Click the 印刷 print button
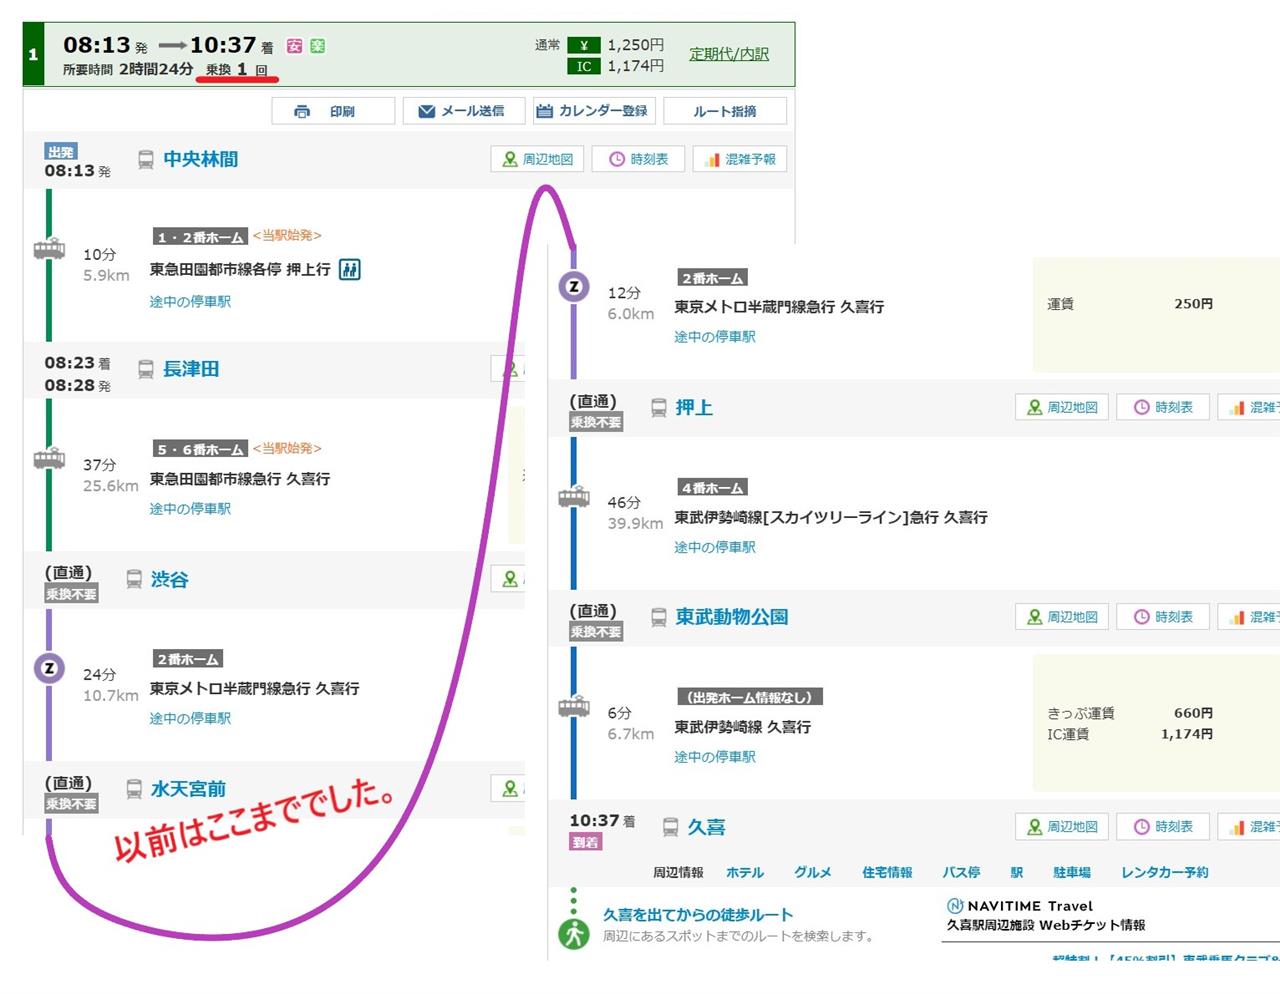This screenshot has height=994, width=1280. 333,111
